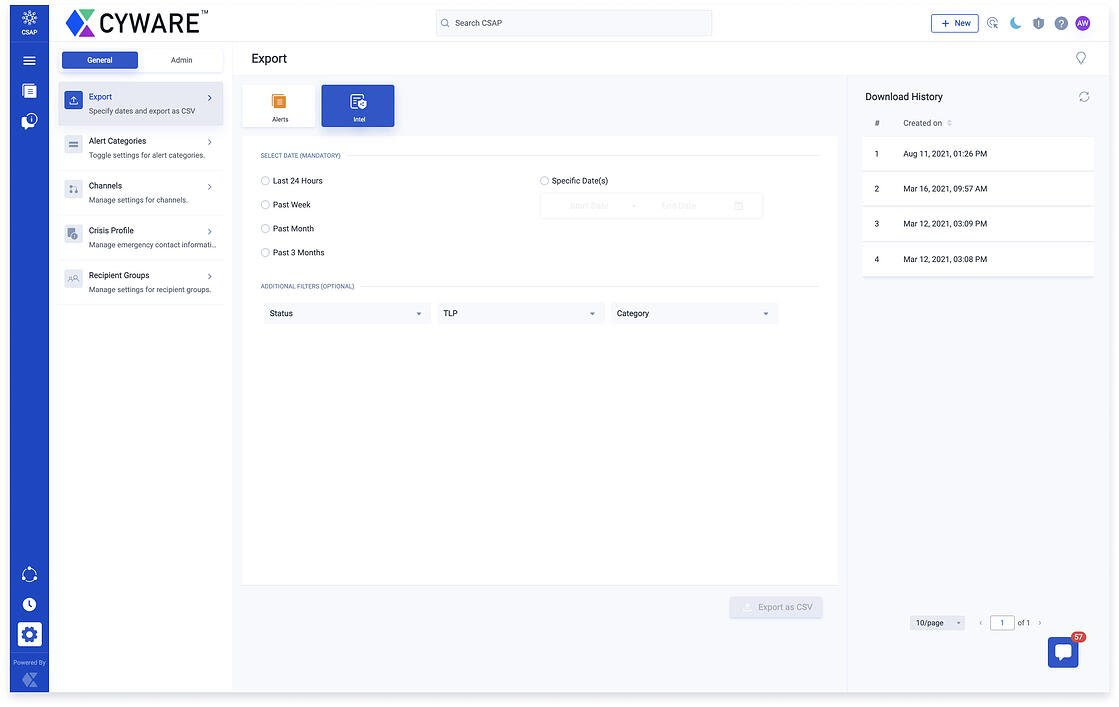Select the Past Week radio option
This screenshot has height=707, width=1119.
266,205
